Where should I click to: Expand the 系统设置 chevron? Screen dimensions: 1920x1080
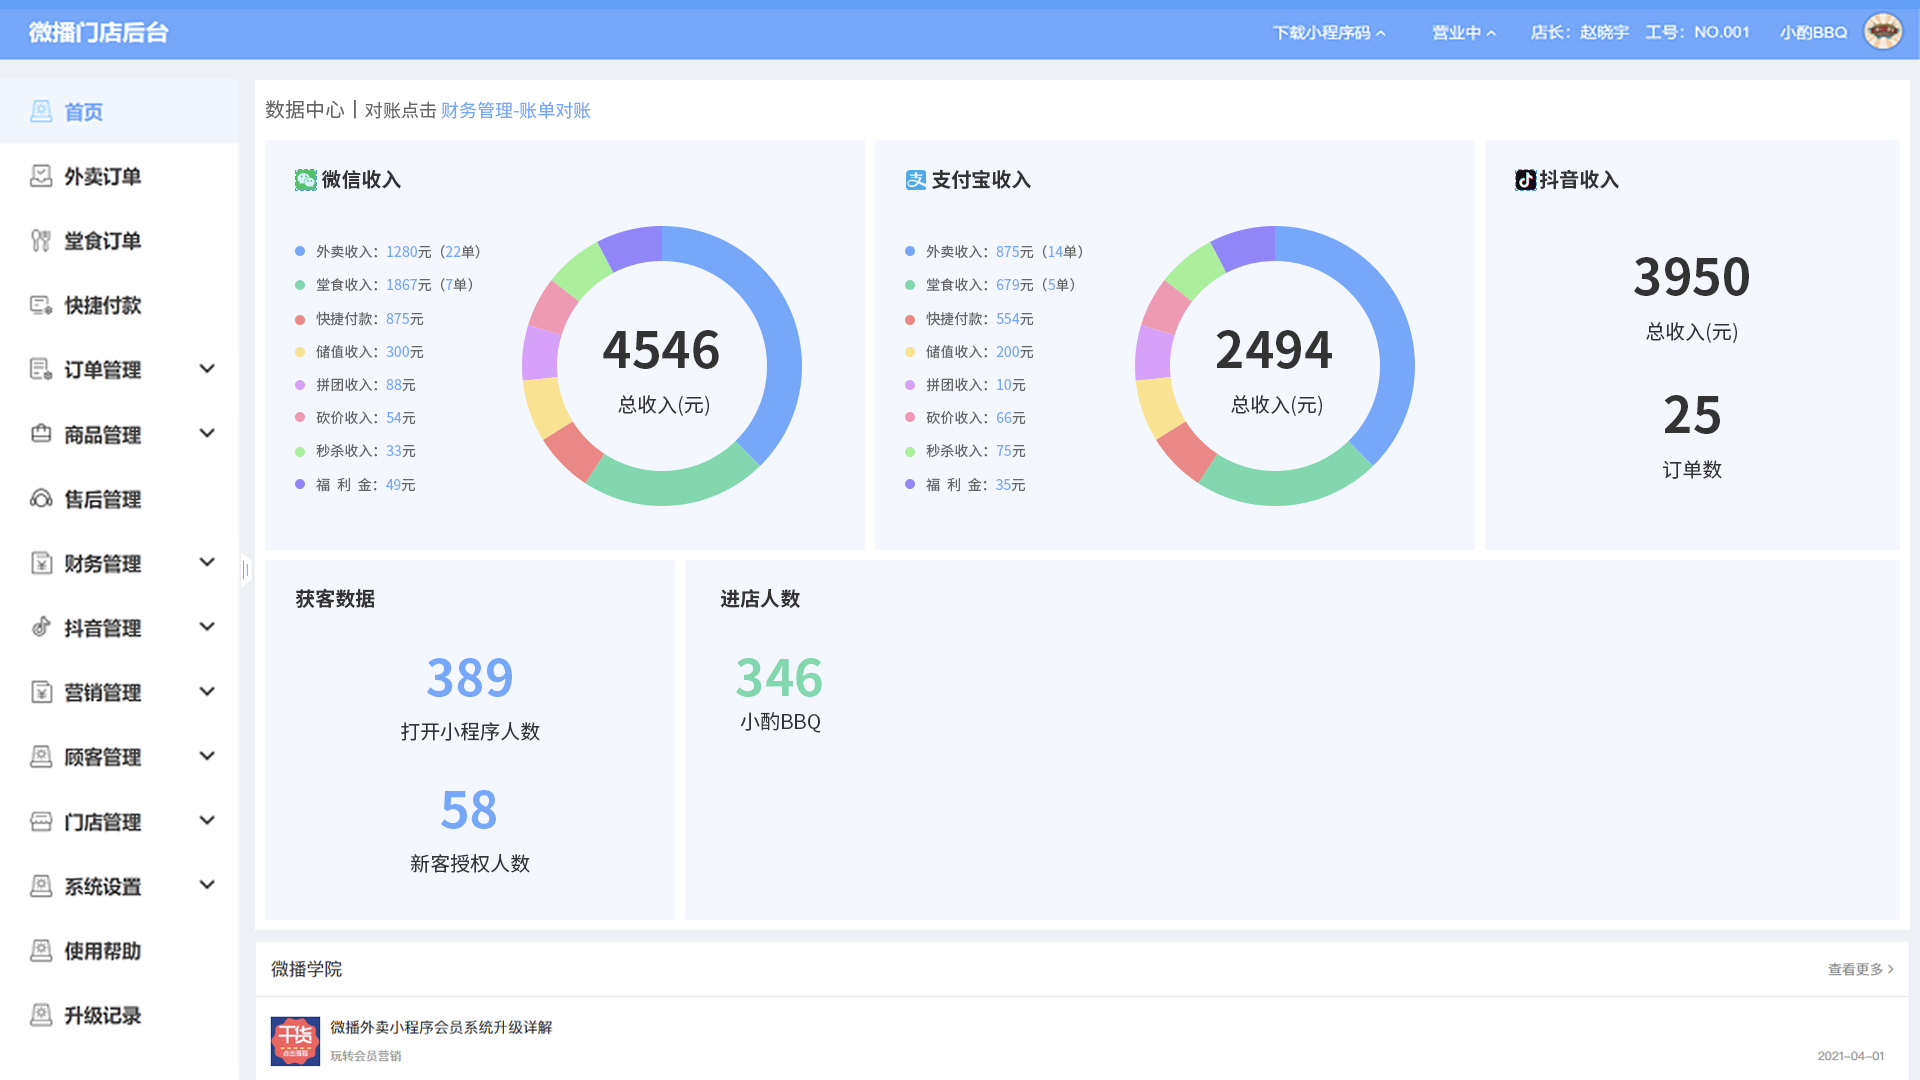pos(207,885)
